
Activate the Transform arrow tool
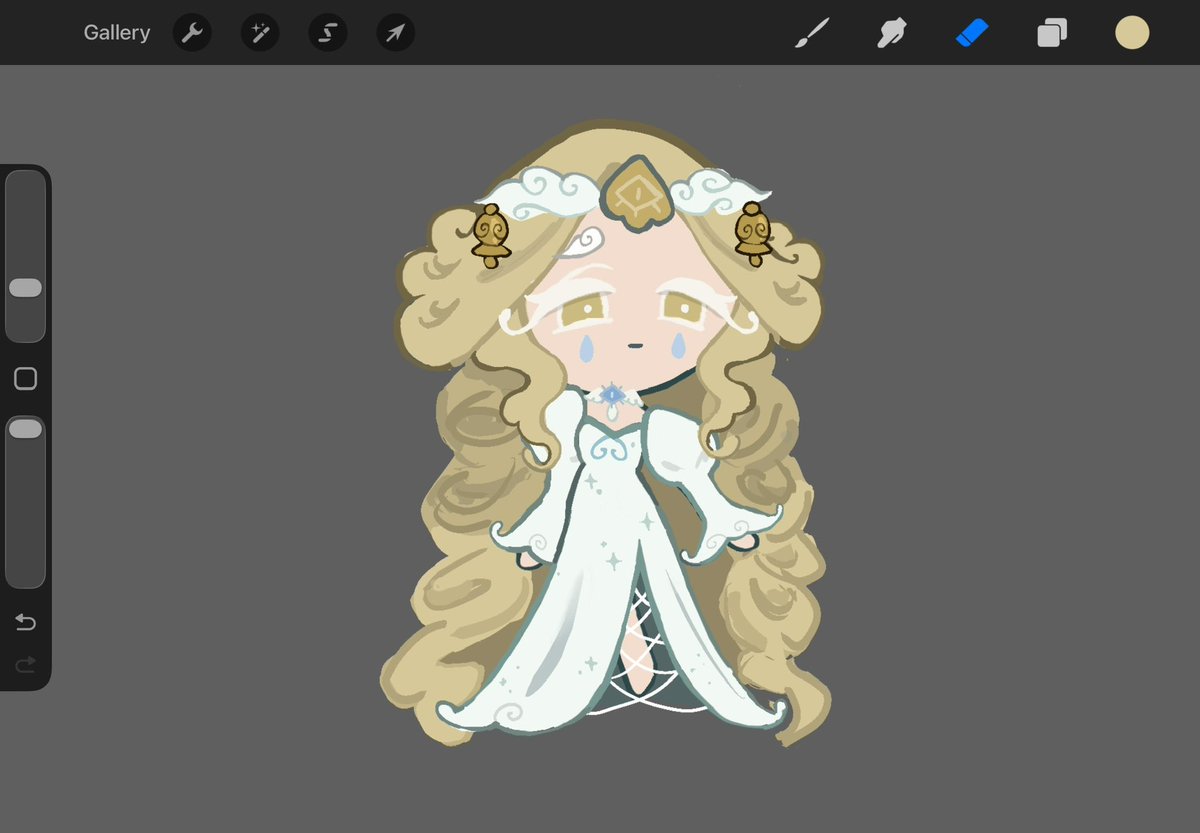coord(396,33)
